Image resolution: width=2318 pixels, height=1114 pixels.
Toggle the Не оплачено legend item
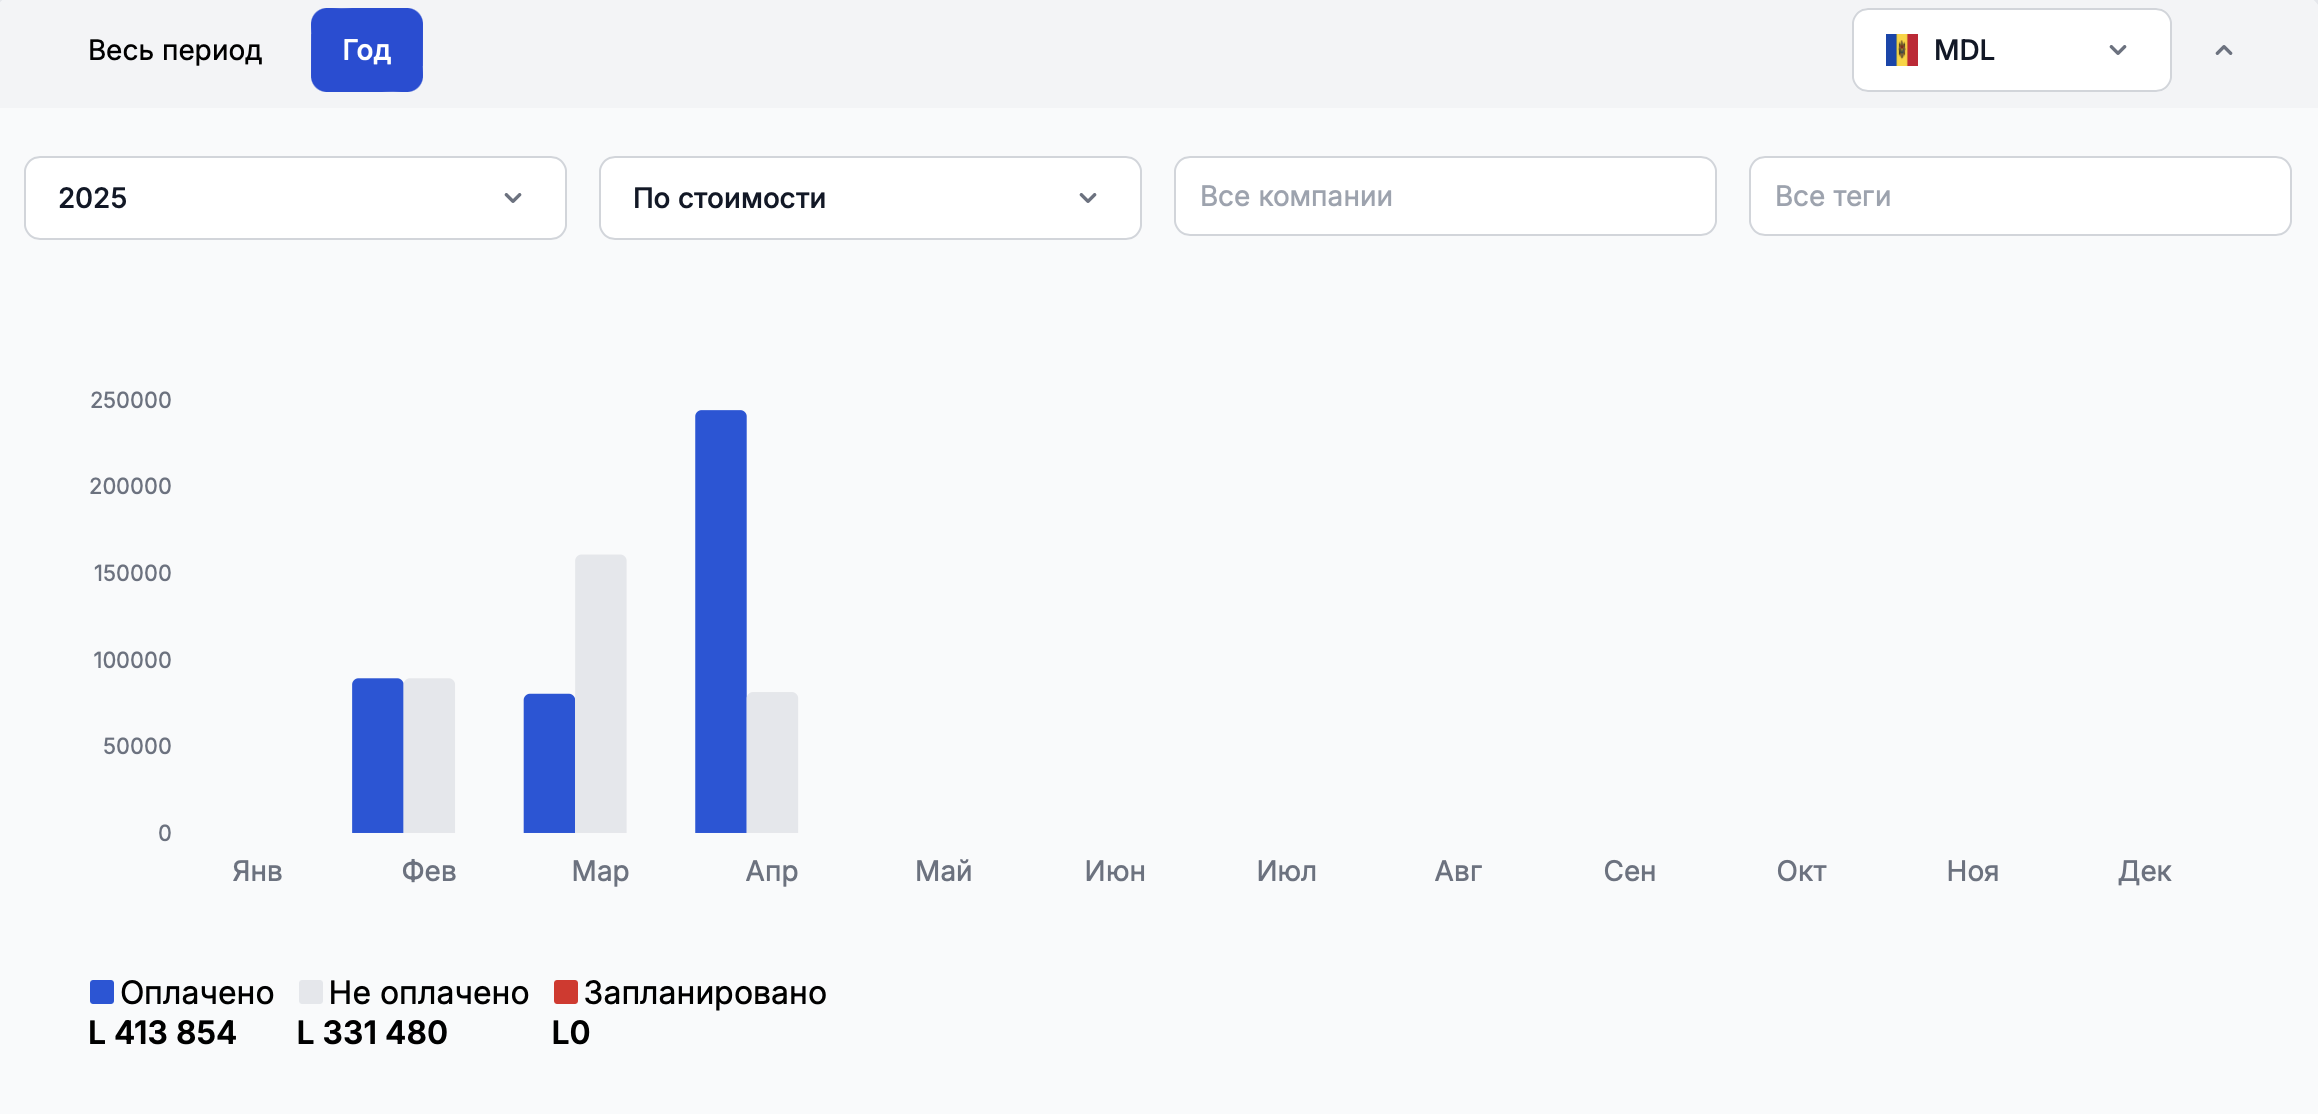[414, 992]
